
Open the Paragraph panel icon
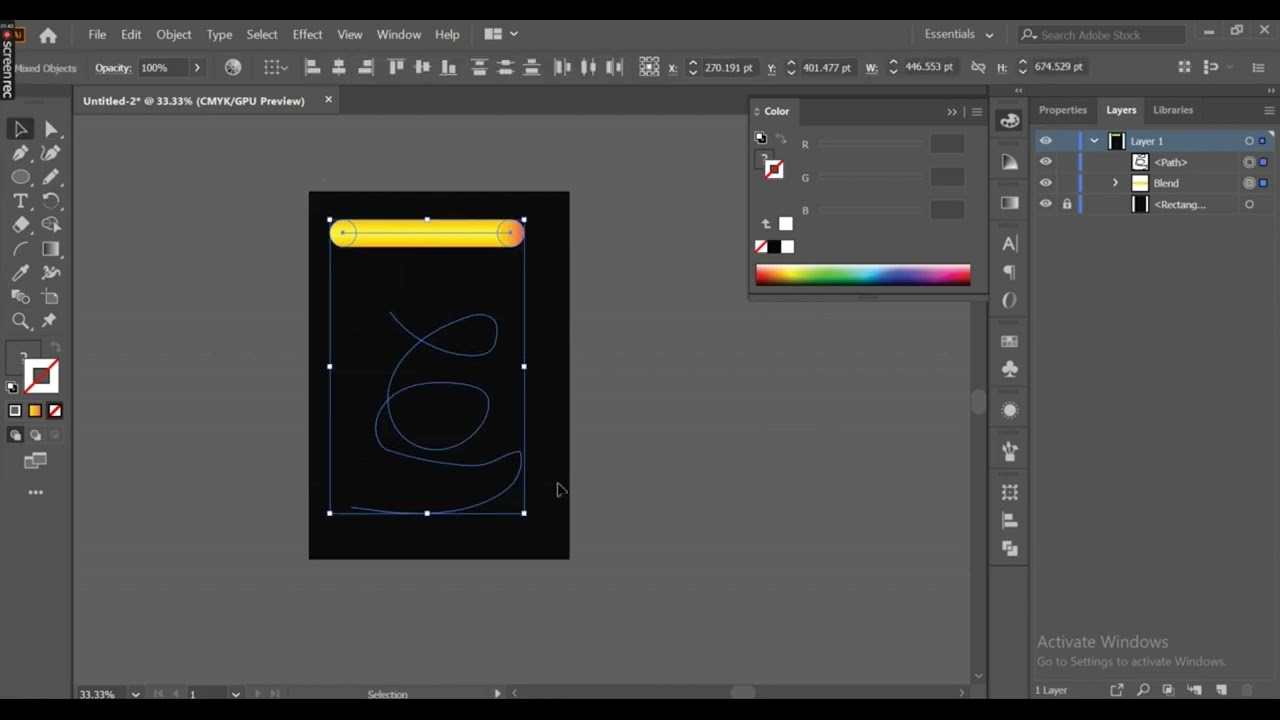(1010, 272)
